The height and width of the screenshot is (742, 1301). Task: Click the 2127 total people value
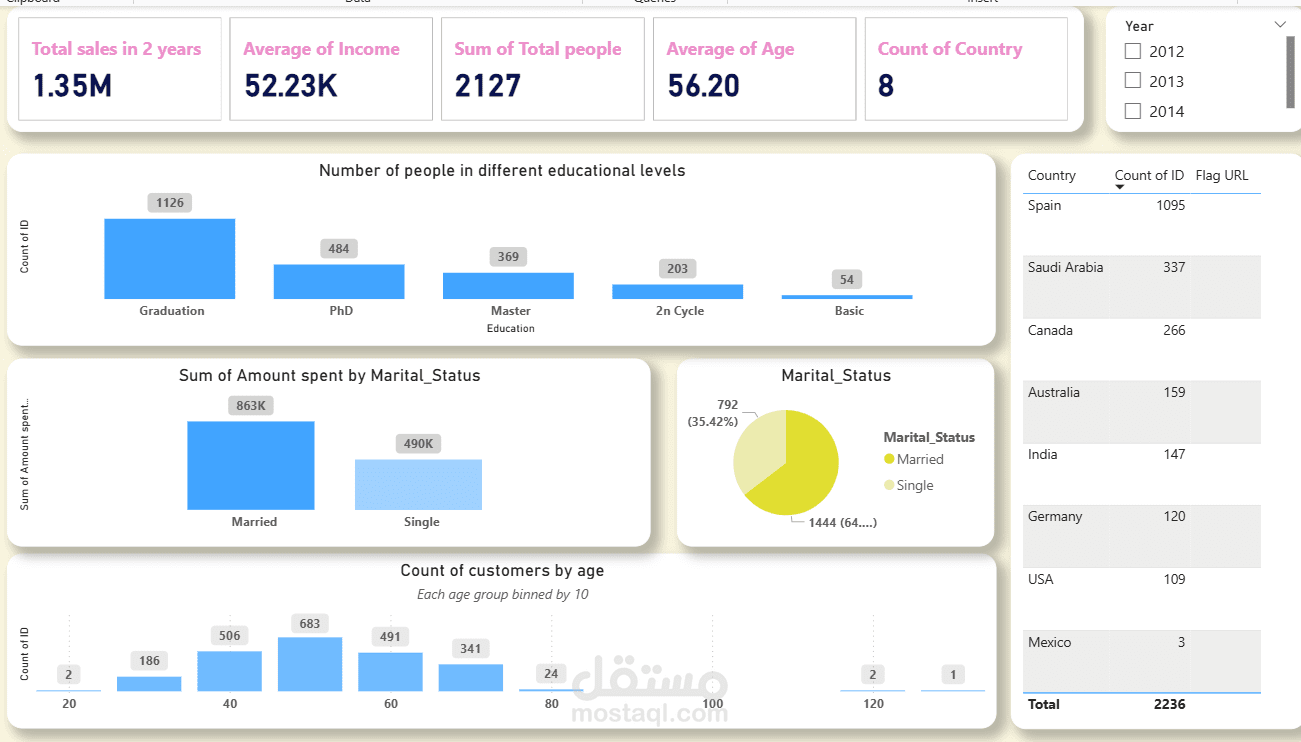[488, 87]
